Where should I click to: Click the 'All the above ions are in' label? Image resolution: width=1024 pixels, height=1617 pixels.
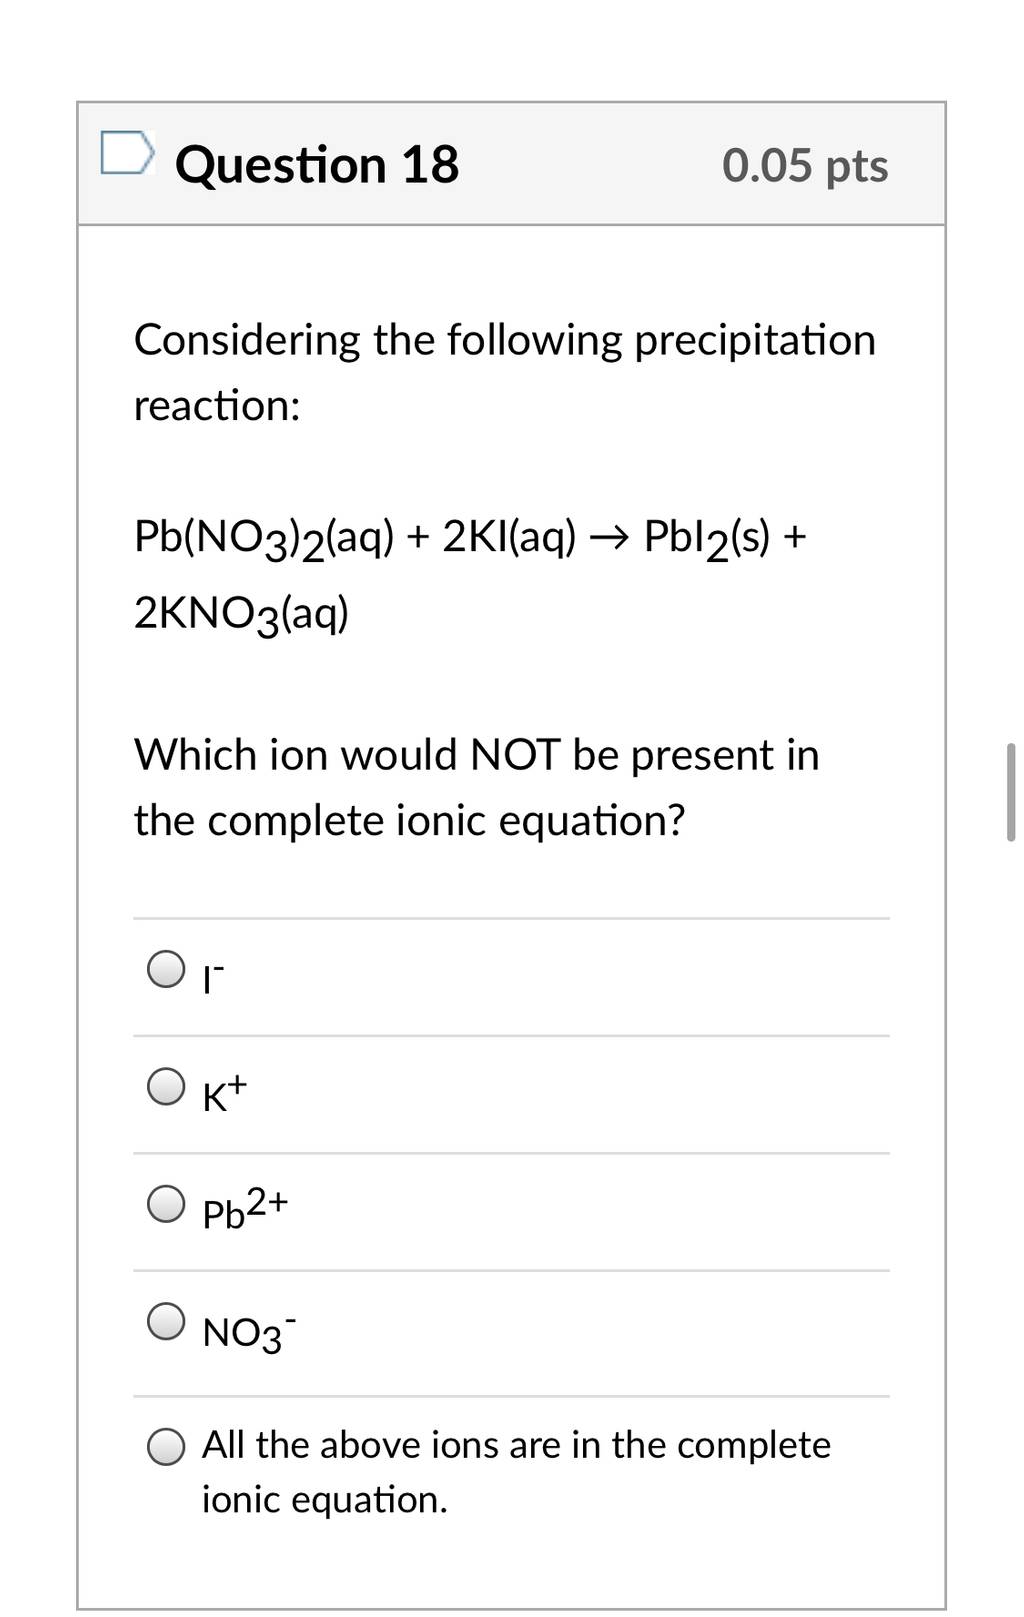516,1445
